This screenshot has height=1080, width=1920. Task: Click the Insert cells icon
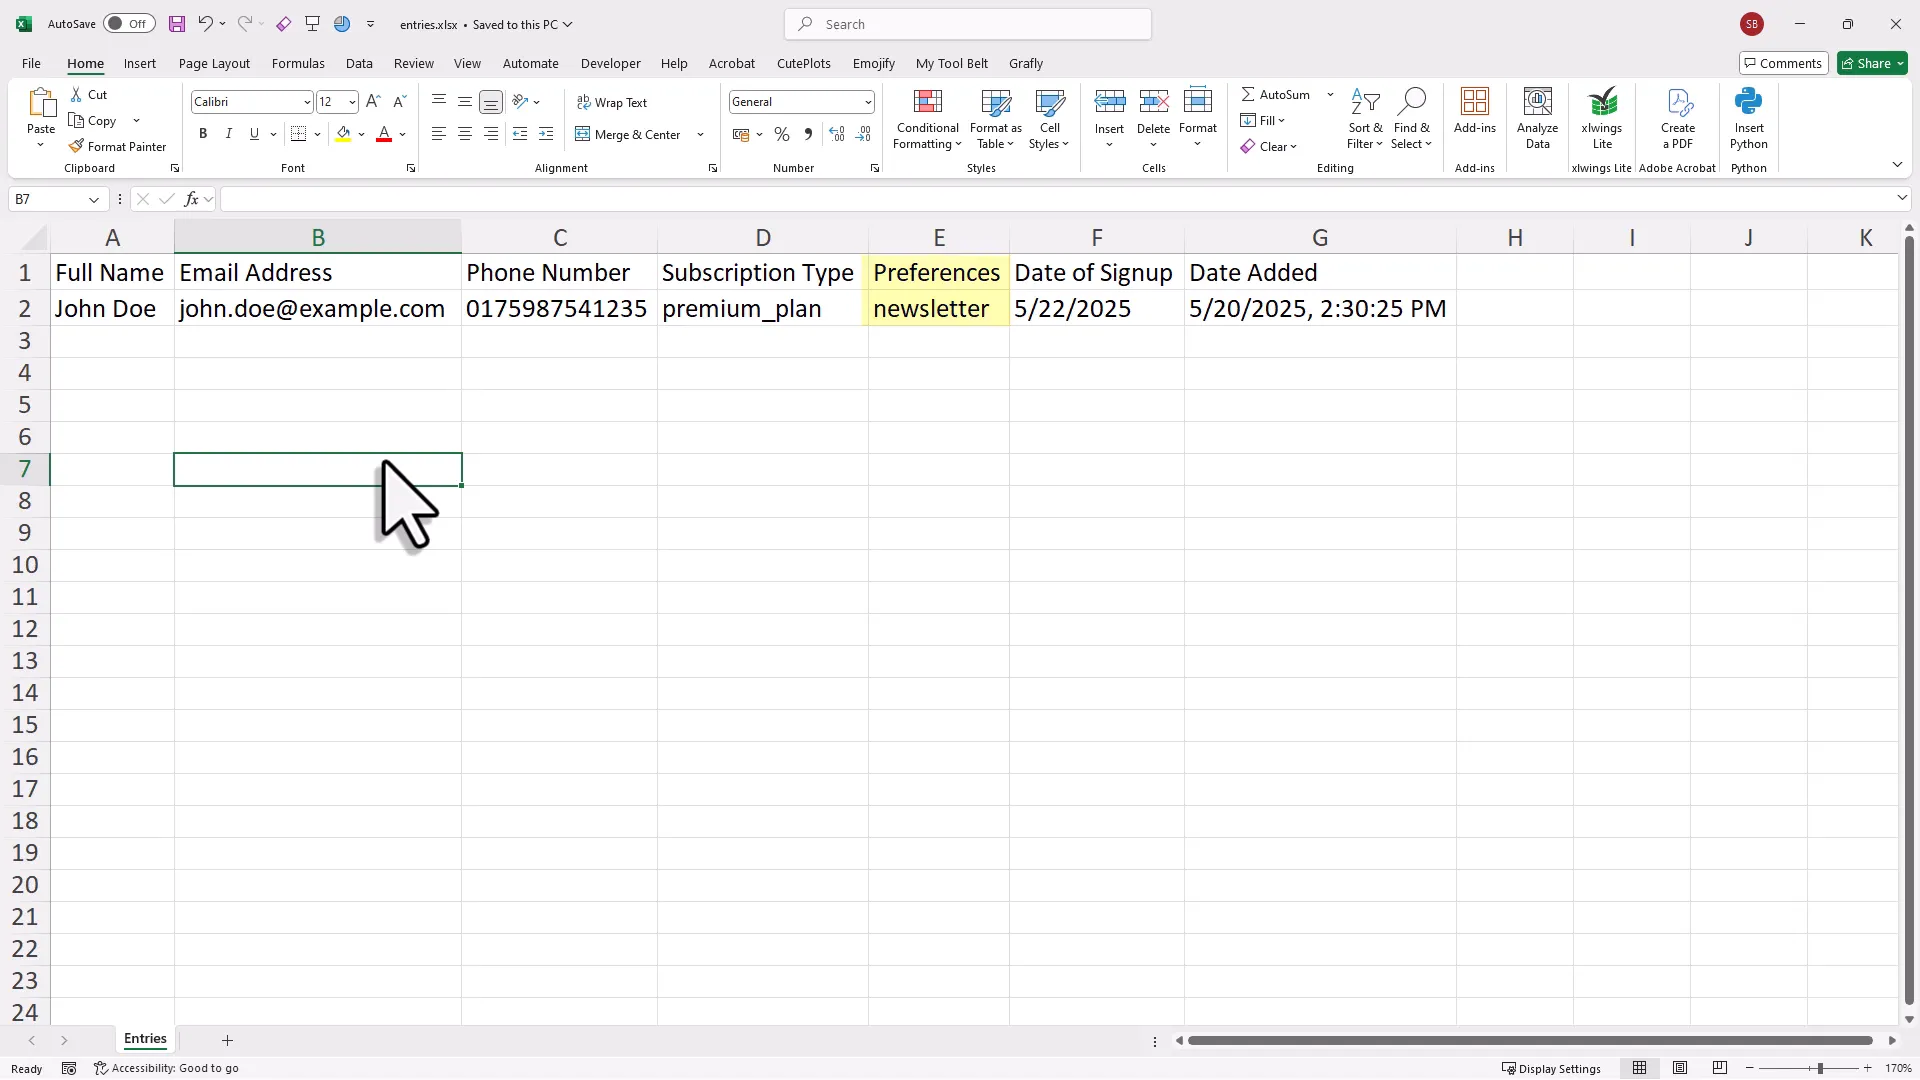tap(1110, 102)
